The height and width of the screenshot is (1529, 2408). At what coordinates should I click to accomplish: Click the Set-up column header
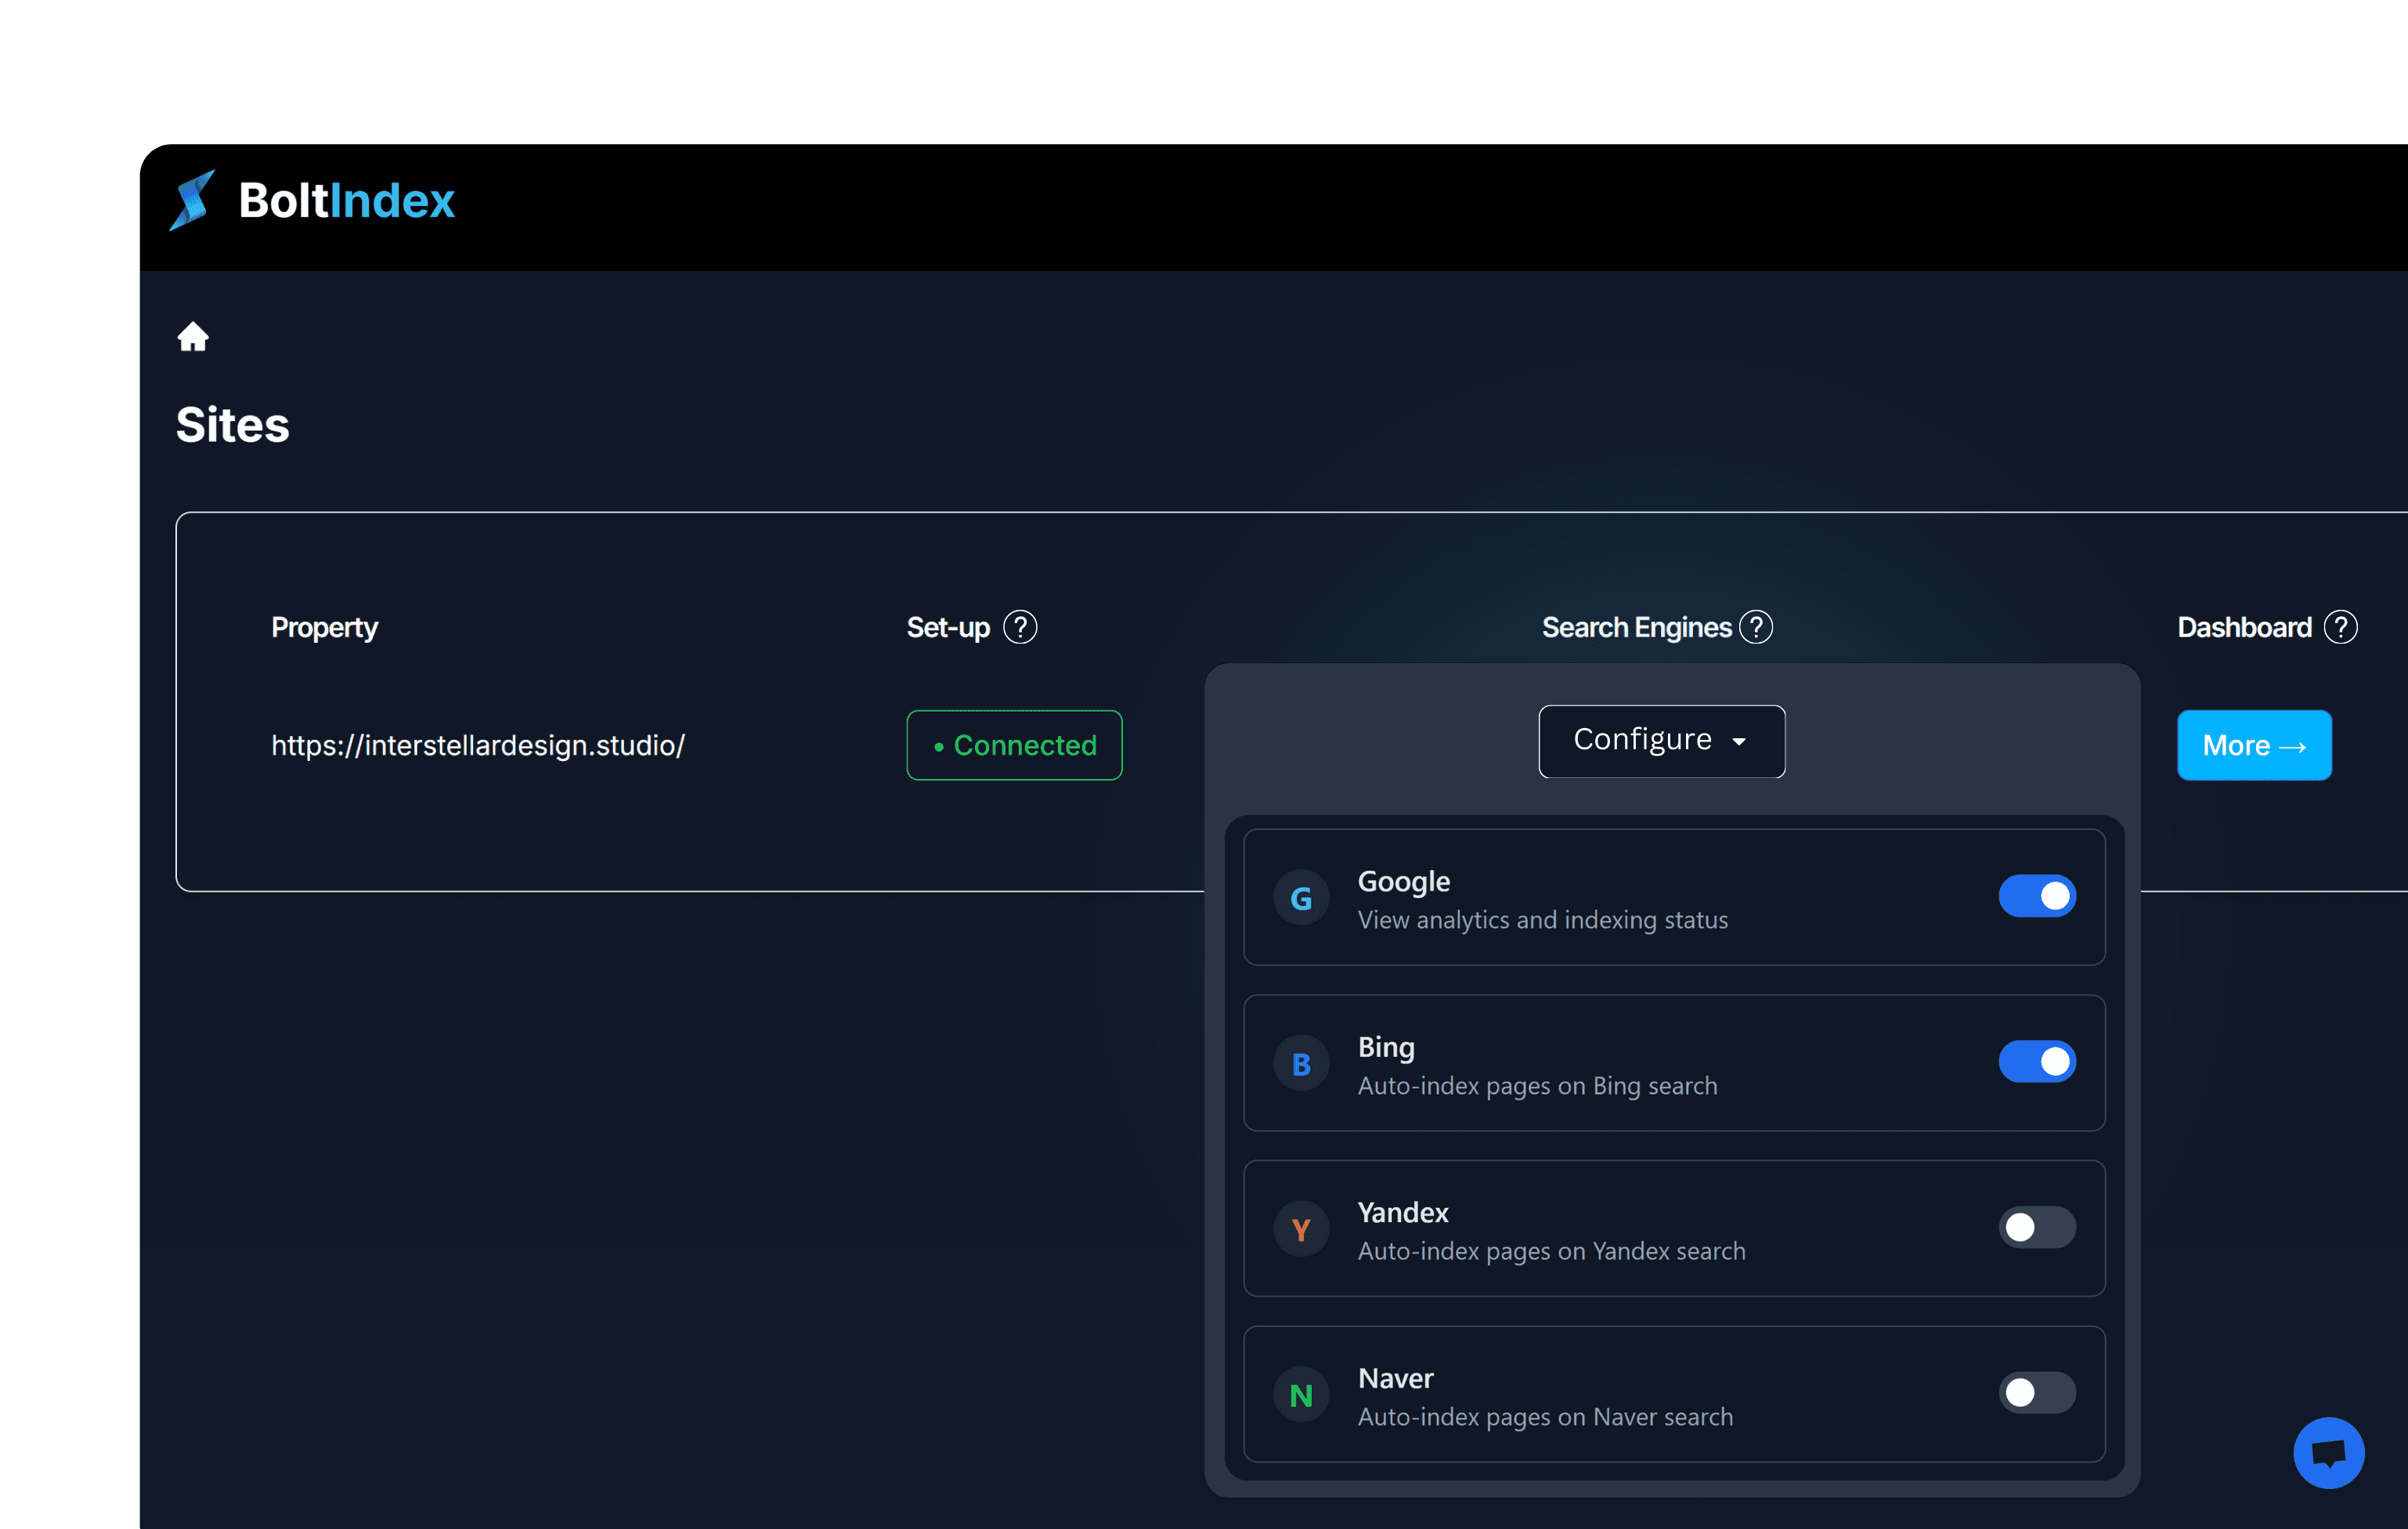click(948, 628)
